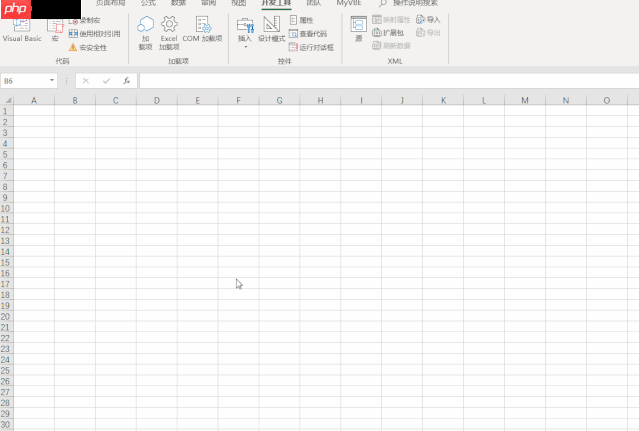Screen dimensions: 639x431
Task: Select row 17 header
Action: pyautogui.click(x=6, y=284)
